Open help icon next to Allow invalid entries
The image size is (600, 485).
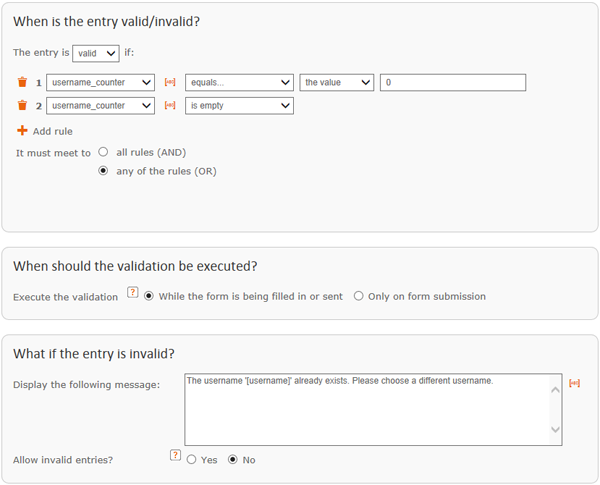tap(175, 455)
